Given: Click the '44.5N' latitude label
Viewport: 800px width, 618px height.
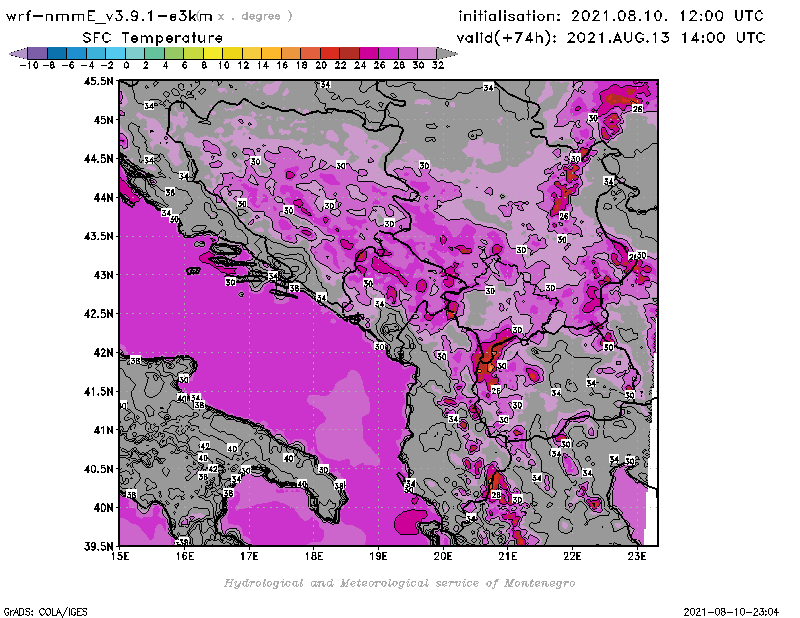Looking at the screenshot, I should 98,159.
